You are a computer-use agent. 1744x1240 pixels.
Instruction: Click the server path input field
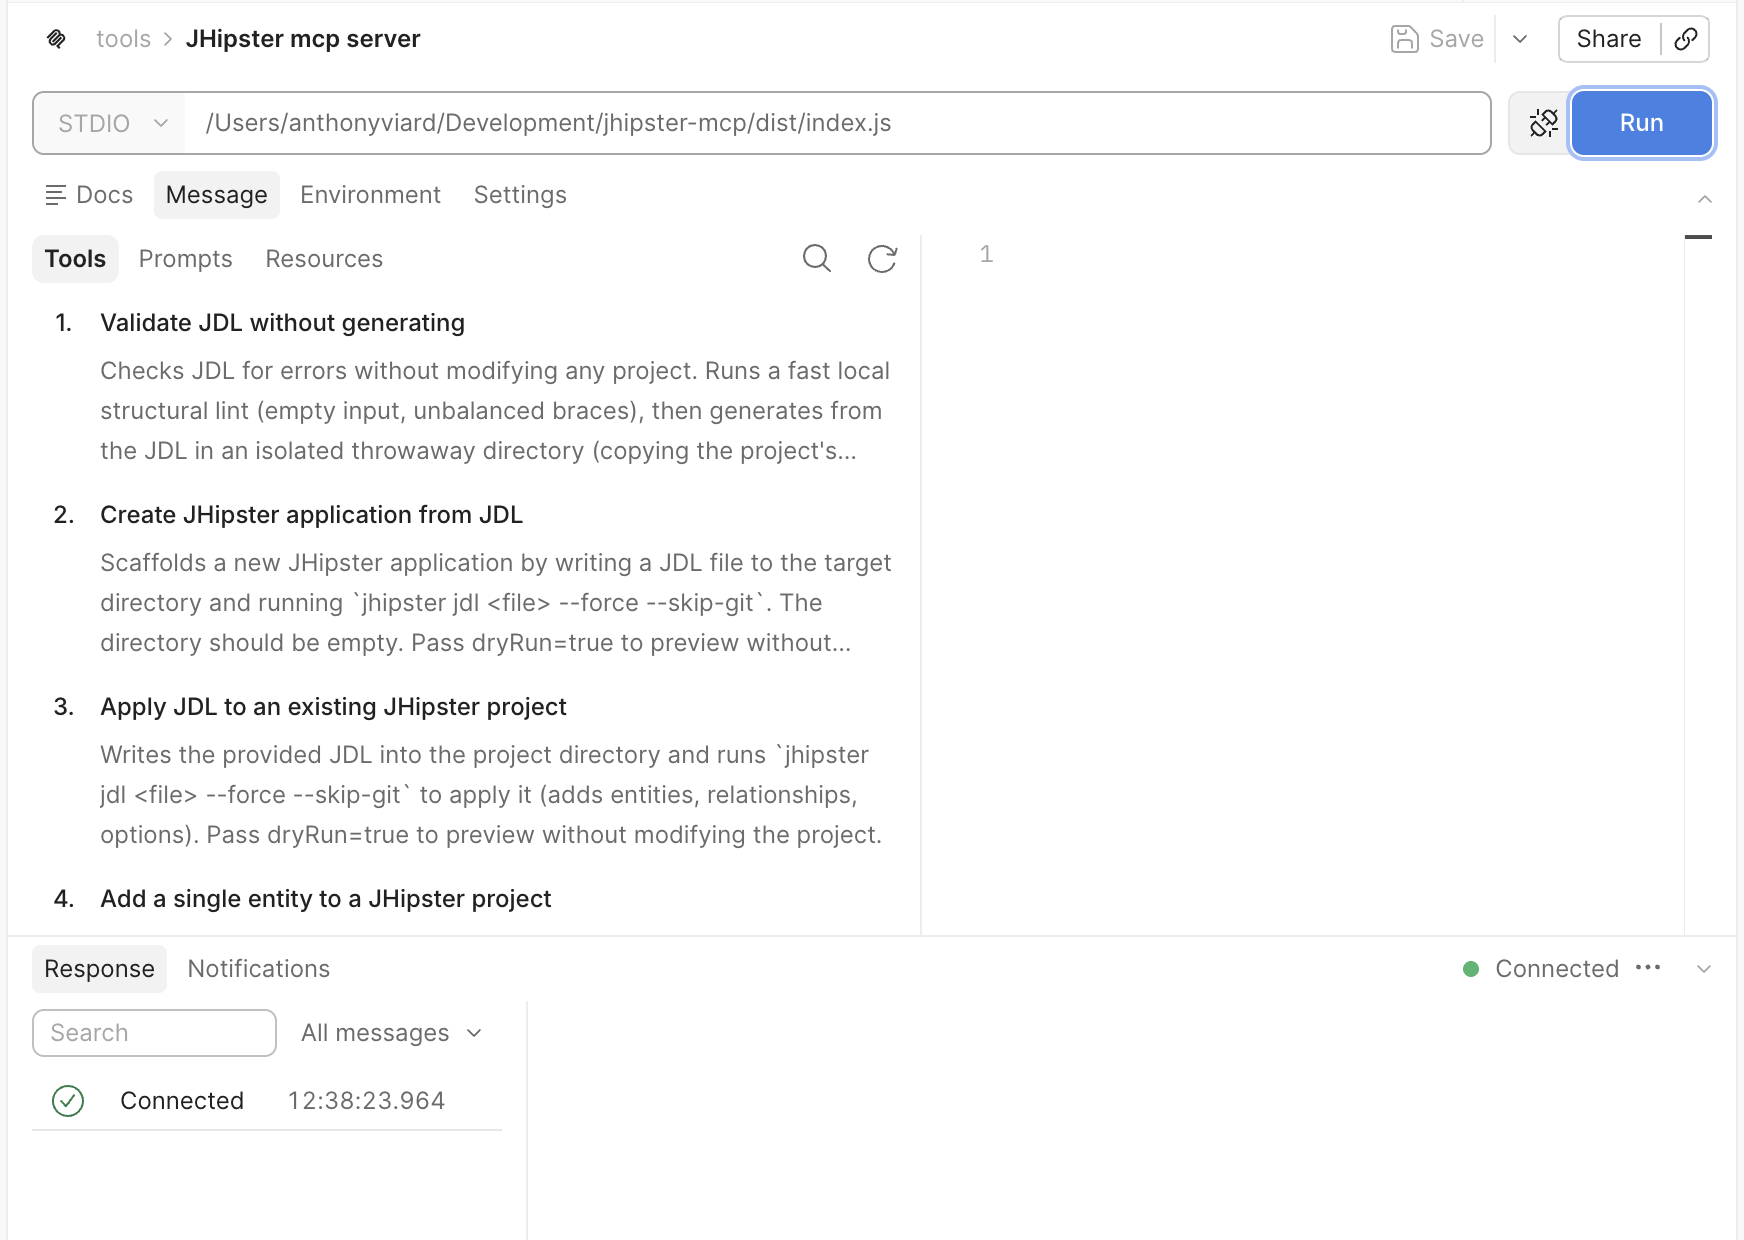pos(837,123)
